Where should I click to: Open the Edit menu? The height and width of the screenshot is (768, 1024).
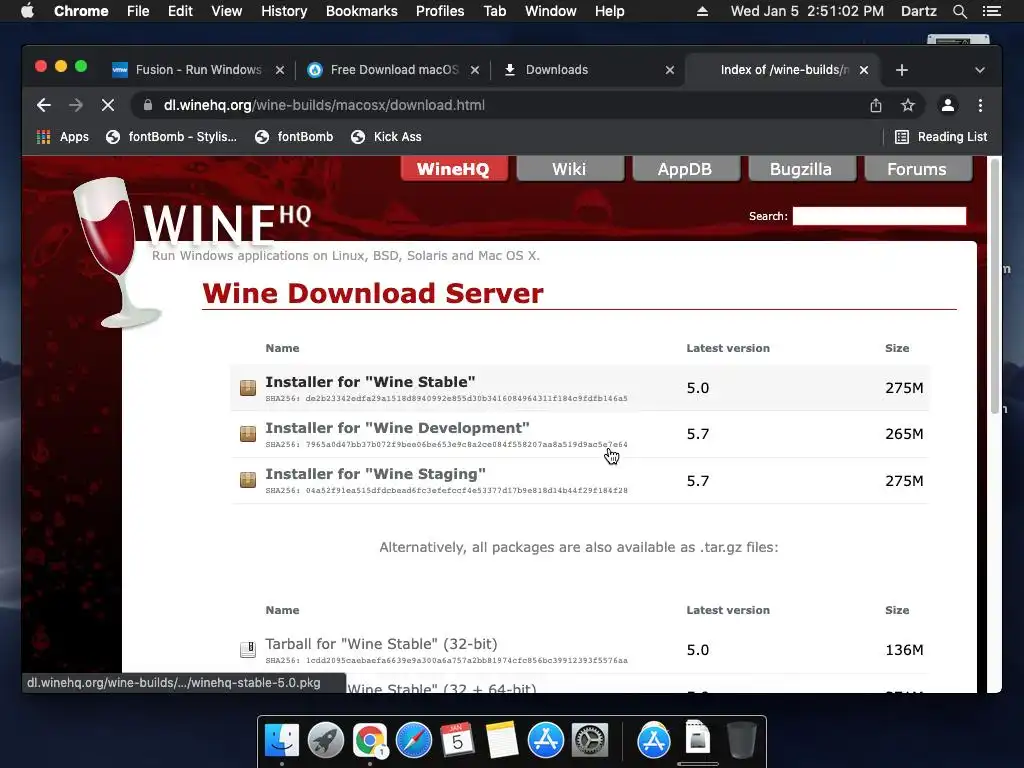(x=180, y=11)
